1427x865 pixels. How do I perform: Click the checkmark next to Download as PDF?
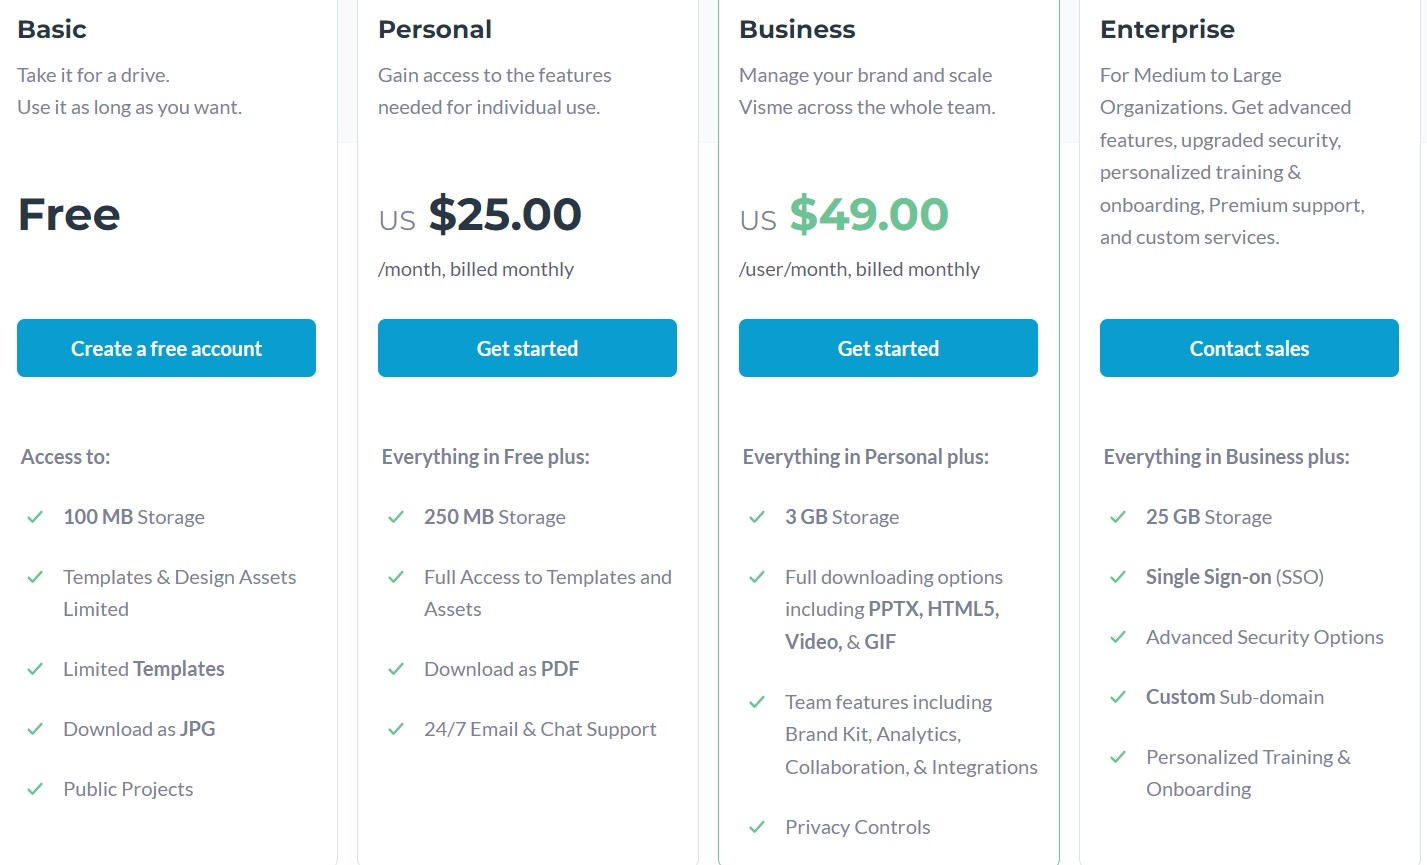[396, 669]
